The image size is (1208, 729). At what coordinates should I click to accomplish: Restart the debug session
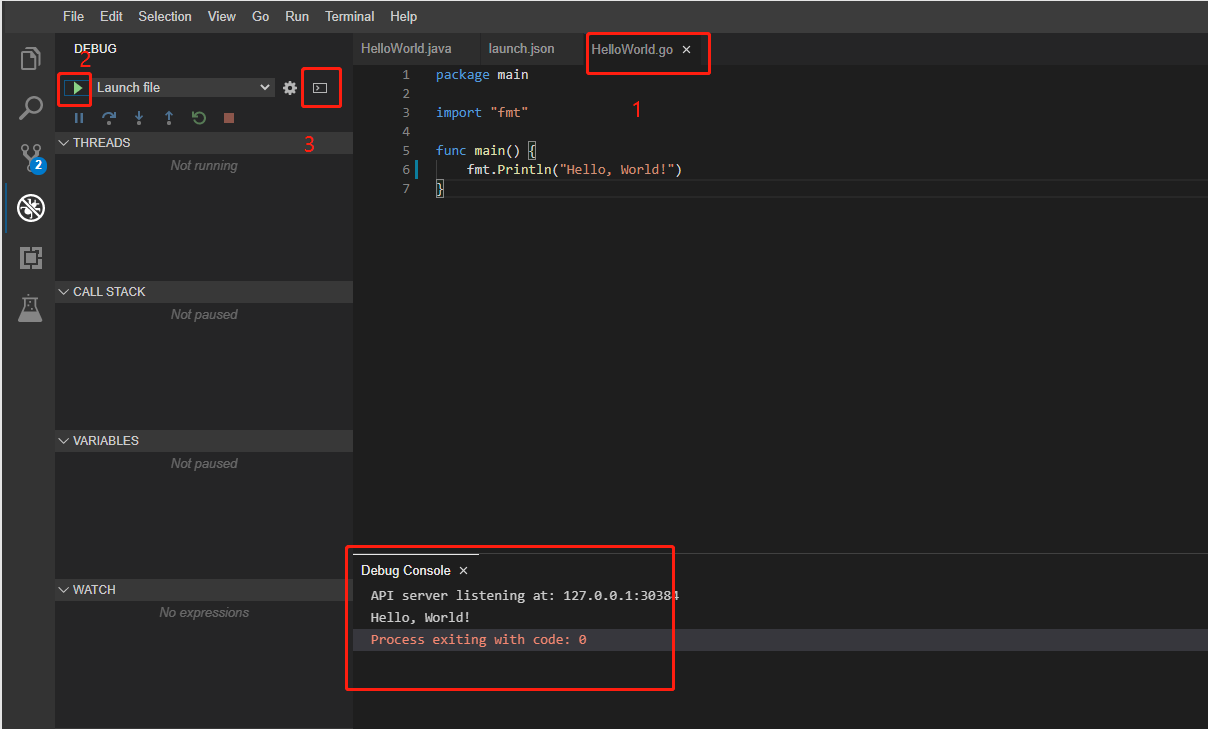[199, 118]
